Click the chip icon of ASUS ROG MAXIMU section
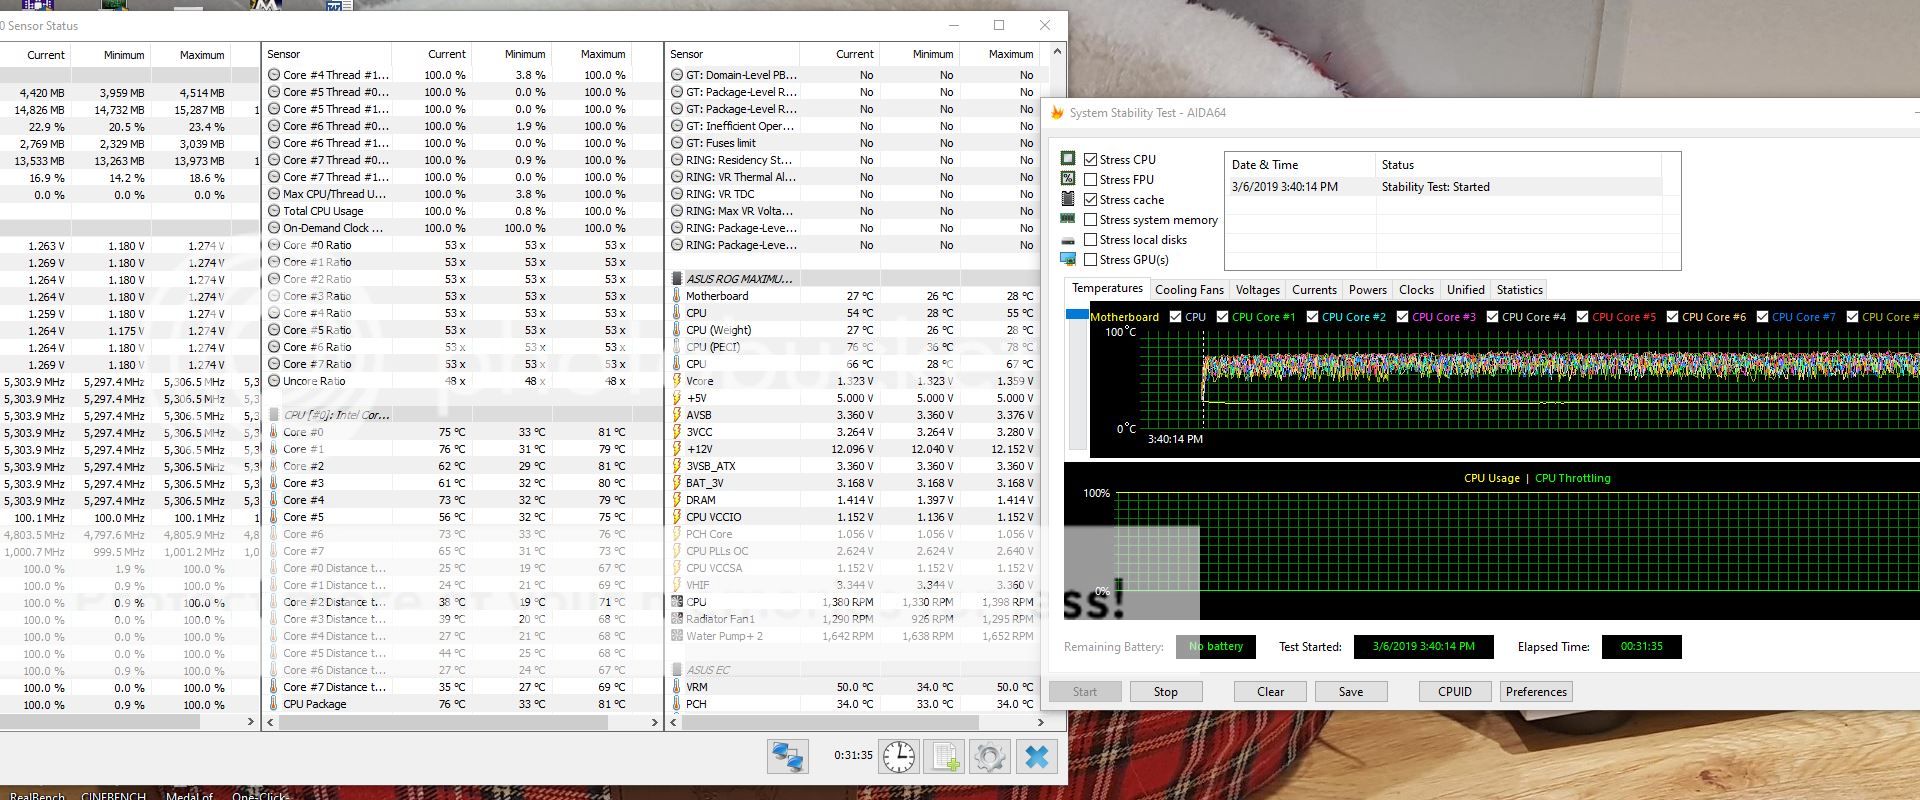This screenshot has width=1920, height=800. tap(677, 279)
